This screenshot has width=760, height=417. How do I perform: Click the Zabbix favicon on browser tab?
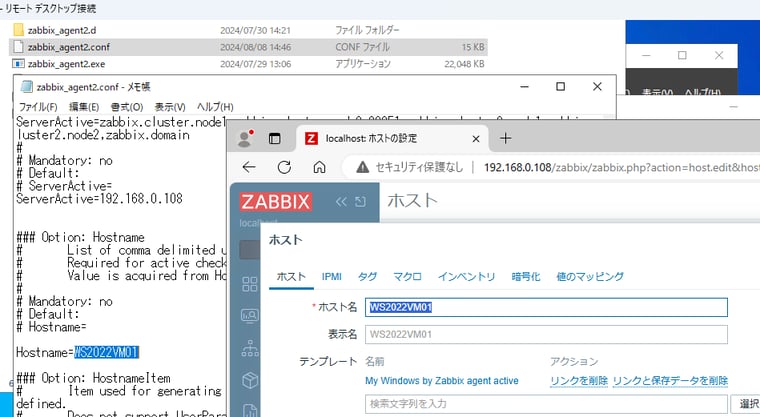(311, 139)
